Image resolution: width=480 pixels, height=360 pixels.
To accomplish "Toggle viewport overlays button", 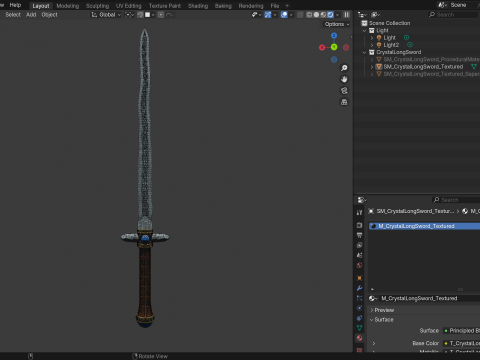I will click(284, 15).
